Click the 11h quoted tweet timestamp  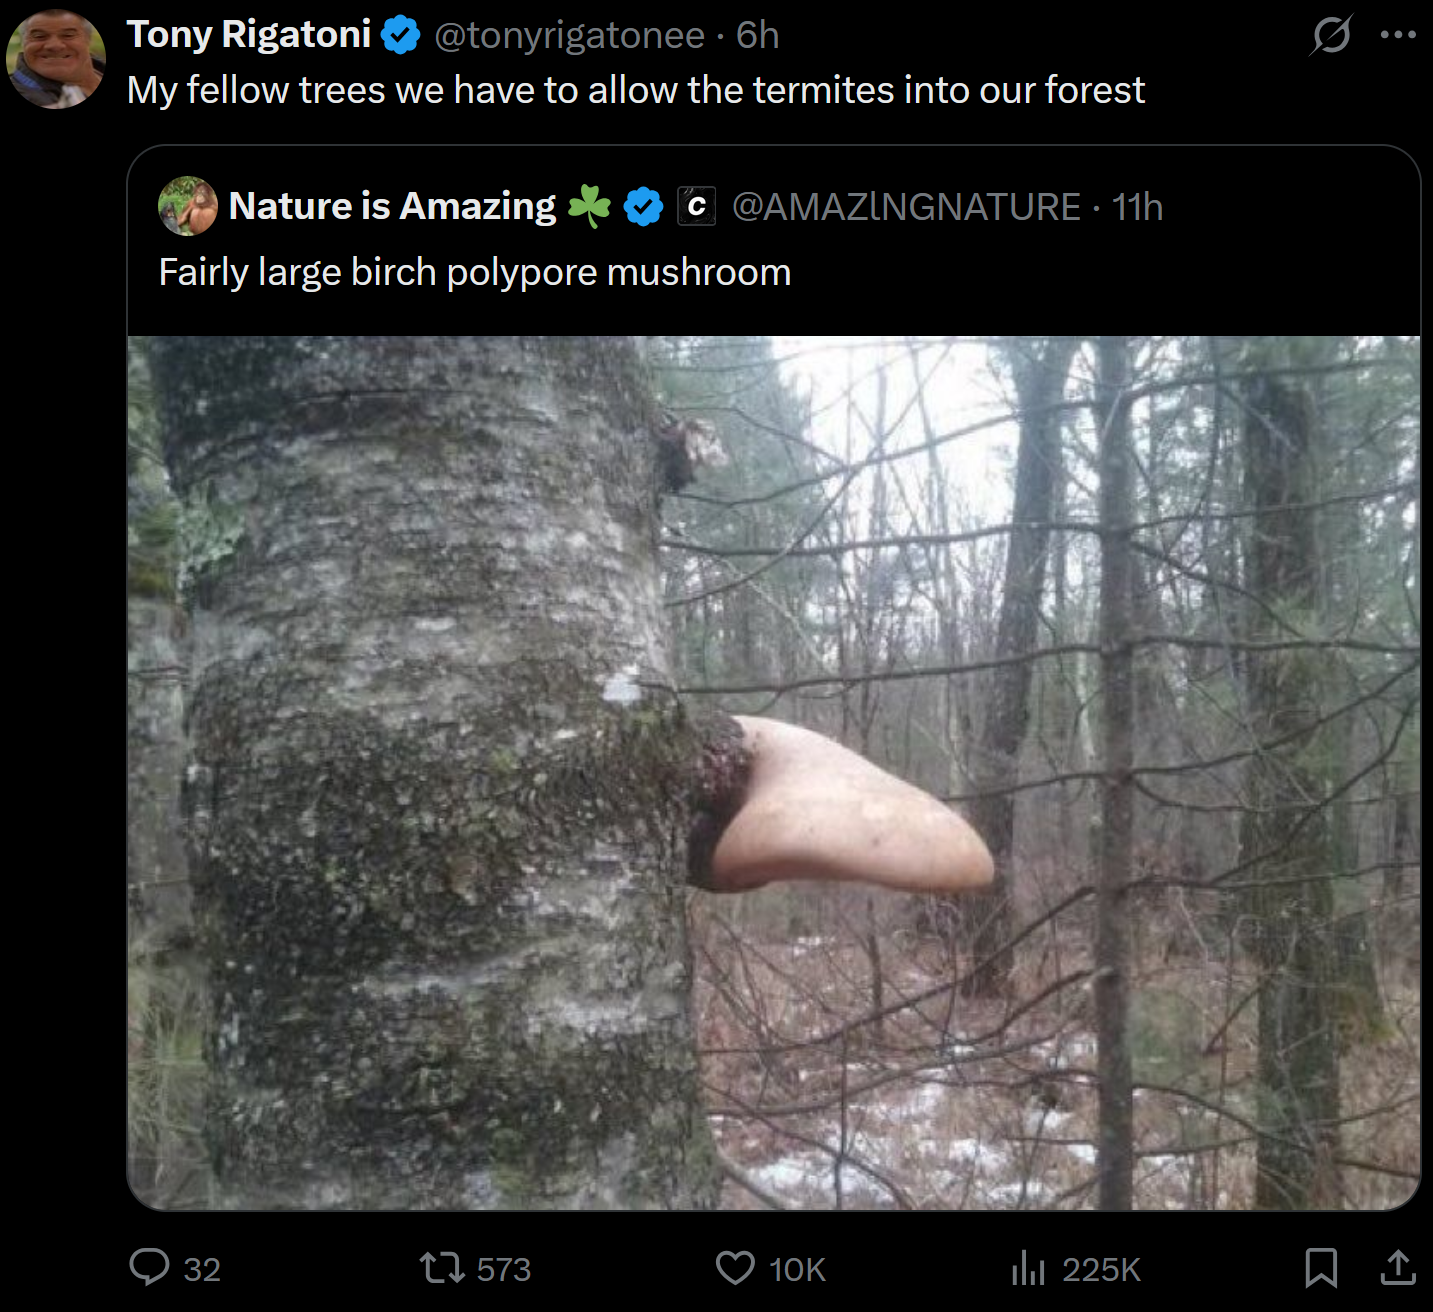1138,207
